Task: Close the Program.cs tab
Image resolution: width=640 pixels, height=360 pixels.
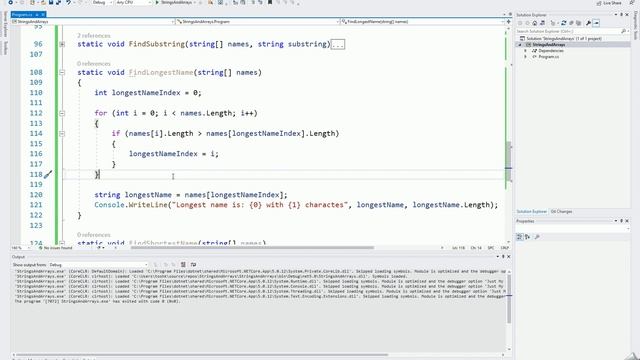Action: pos(43,15)
